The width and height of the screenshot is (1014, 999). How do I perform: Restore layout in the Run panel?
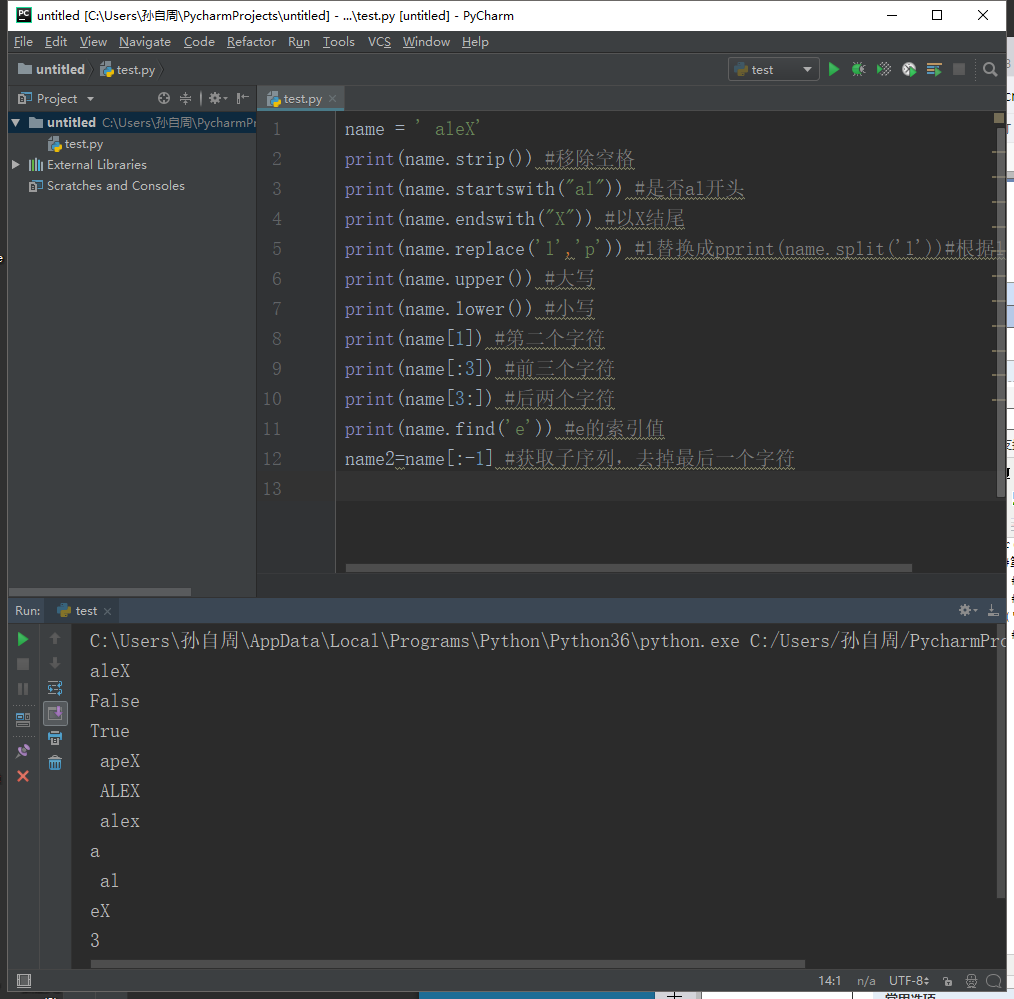pos(23,720)
